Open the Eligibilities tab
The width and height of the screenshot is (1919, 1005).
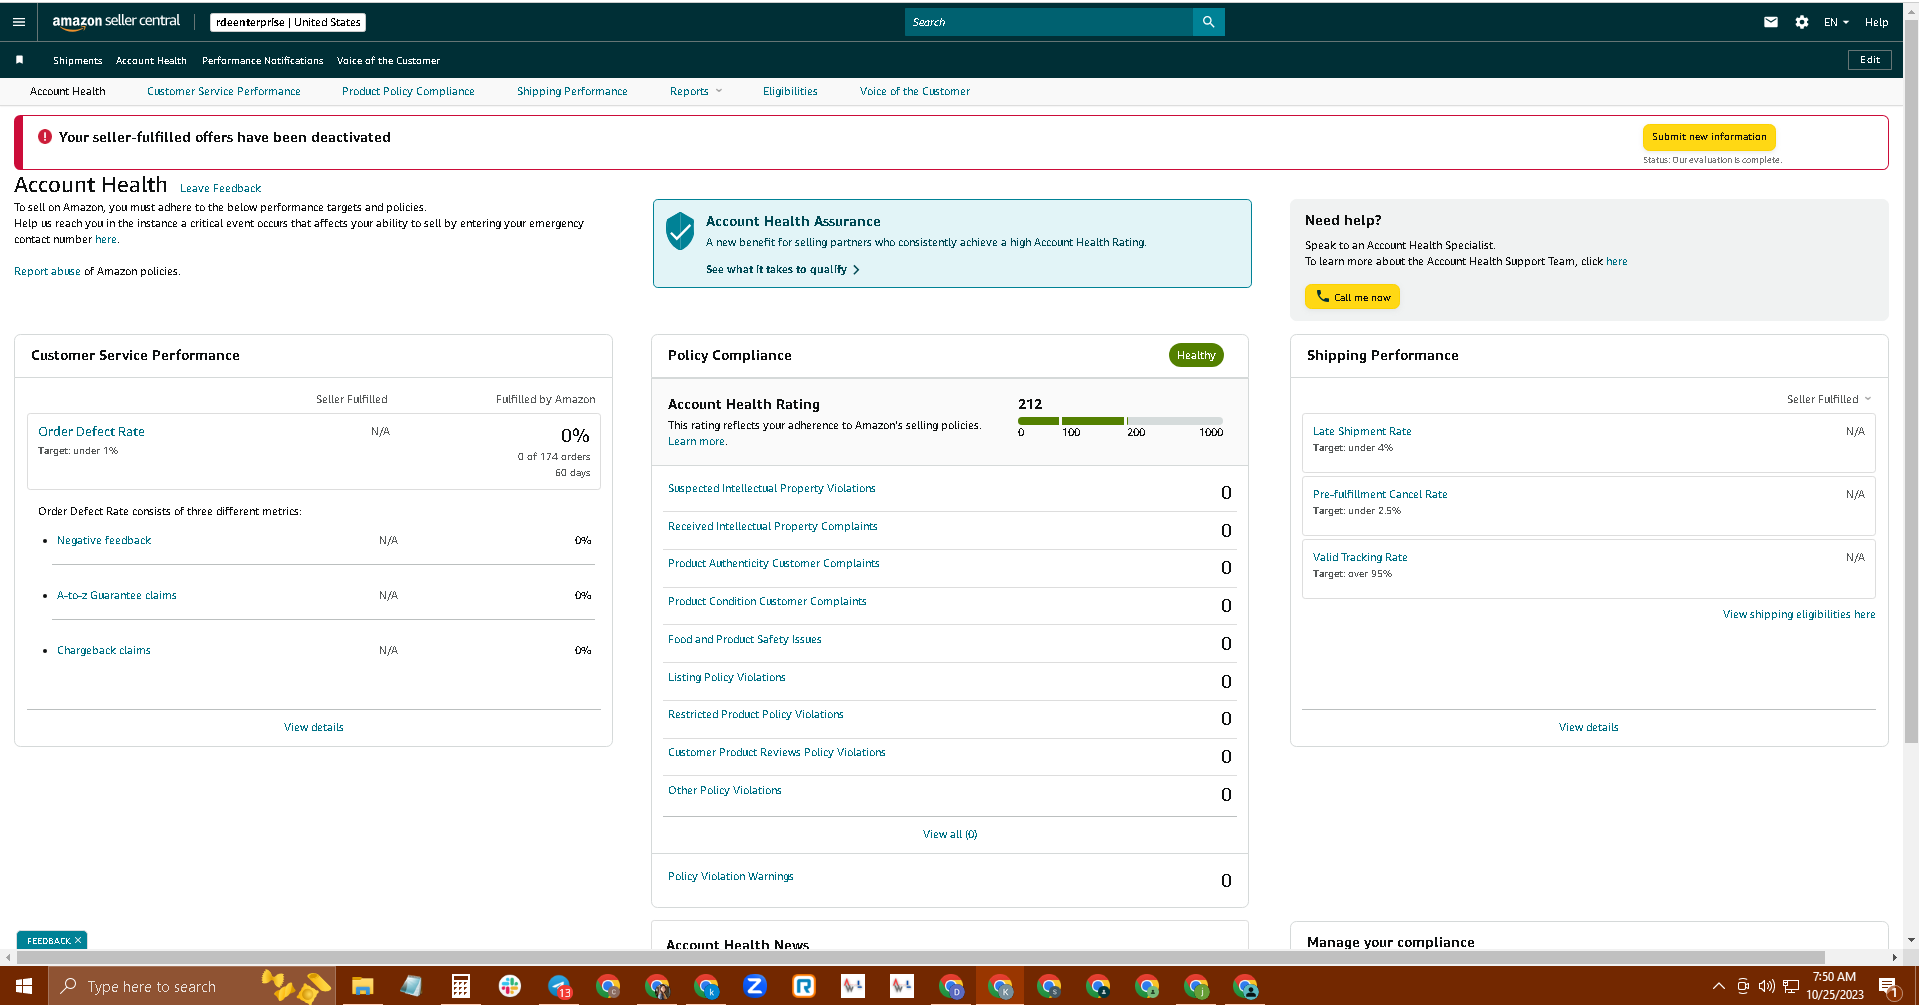pos(790,91)
